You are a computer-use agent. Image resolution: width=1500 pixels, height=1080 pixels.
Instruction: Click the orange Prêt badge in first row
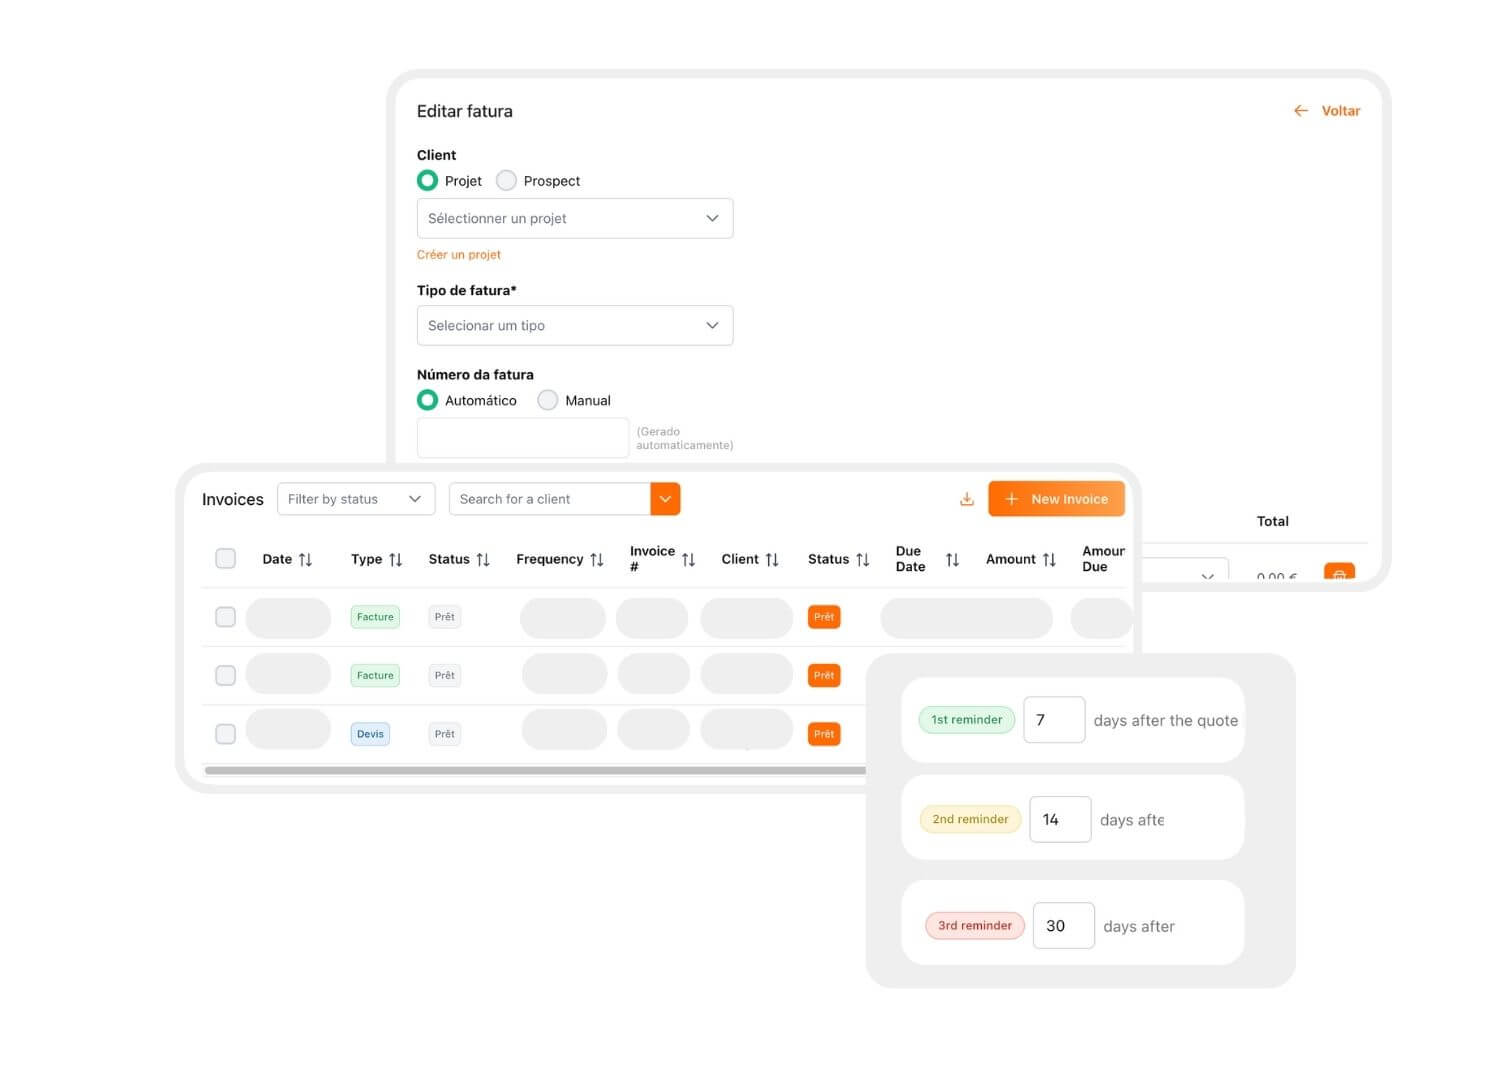pos(824,617)
